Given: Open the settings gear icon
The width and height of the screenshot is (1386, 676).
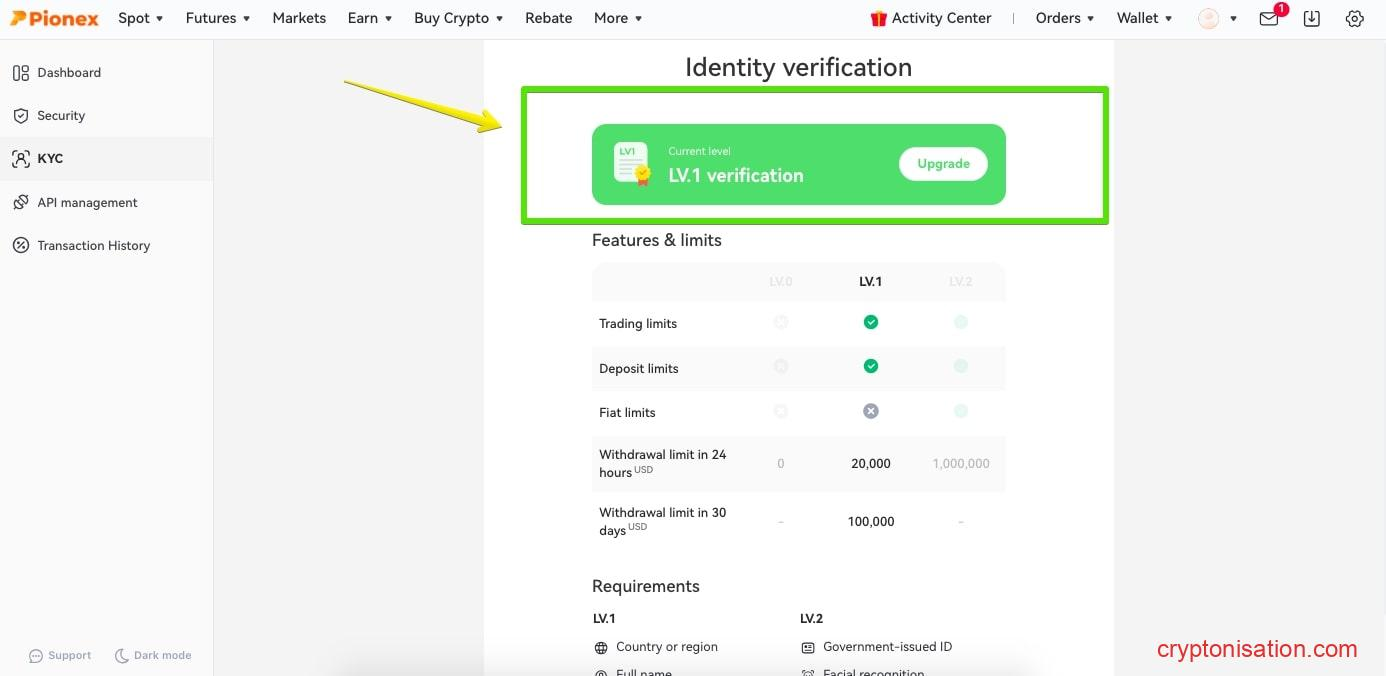Looking at the screenshot, I should pos(1355,18).
